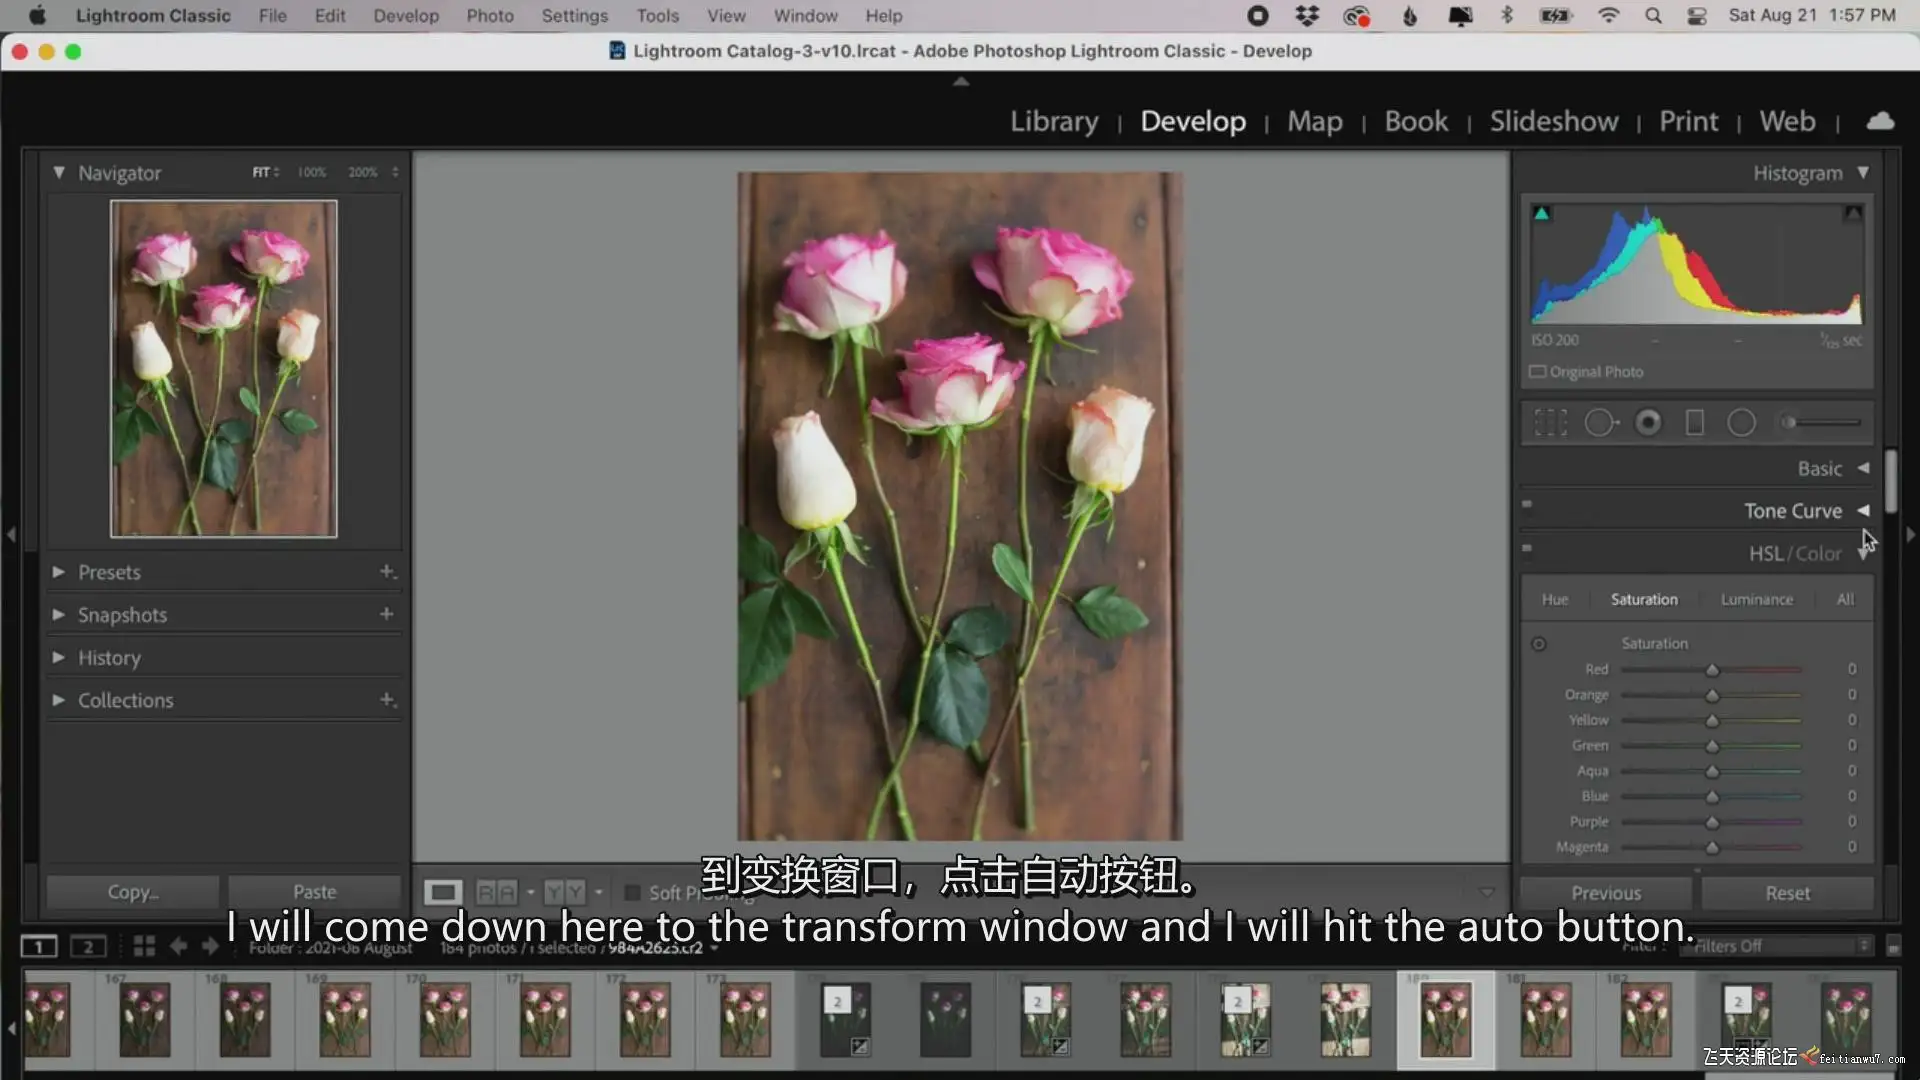Screen dimensions: 1920x1080
Task: Activate the Saturation targeted adjustment tool
Action: [1539, 644]
